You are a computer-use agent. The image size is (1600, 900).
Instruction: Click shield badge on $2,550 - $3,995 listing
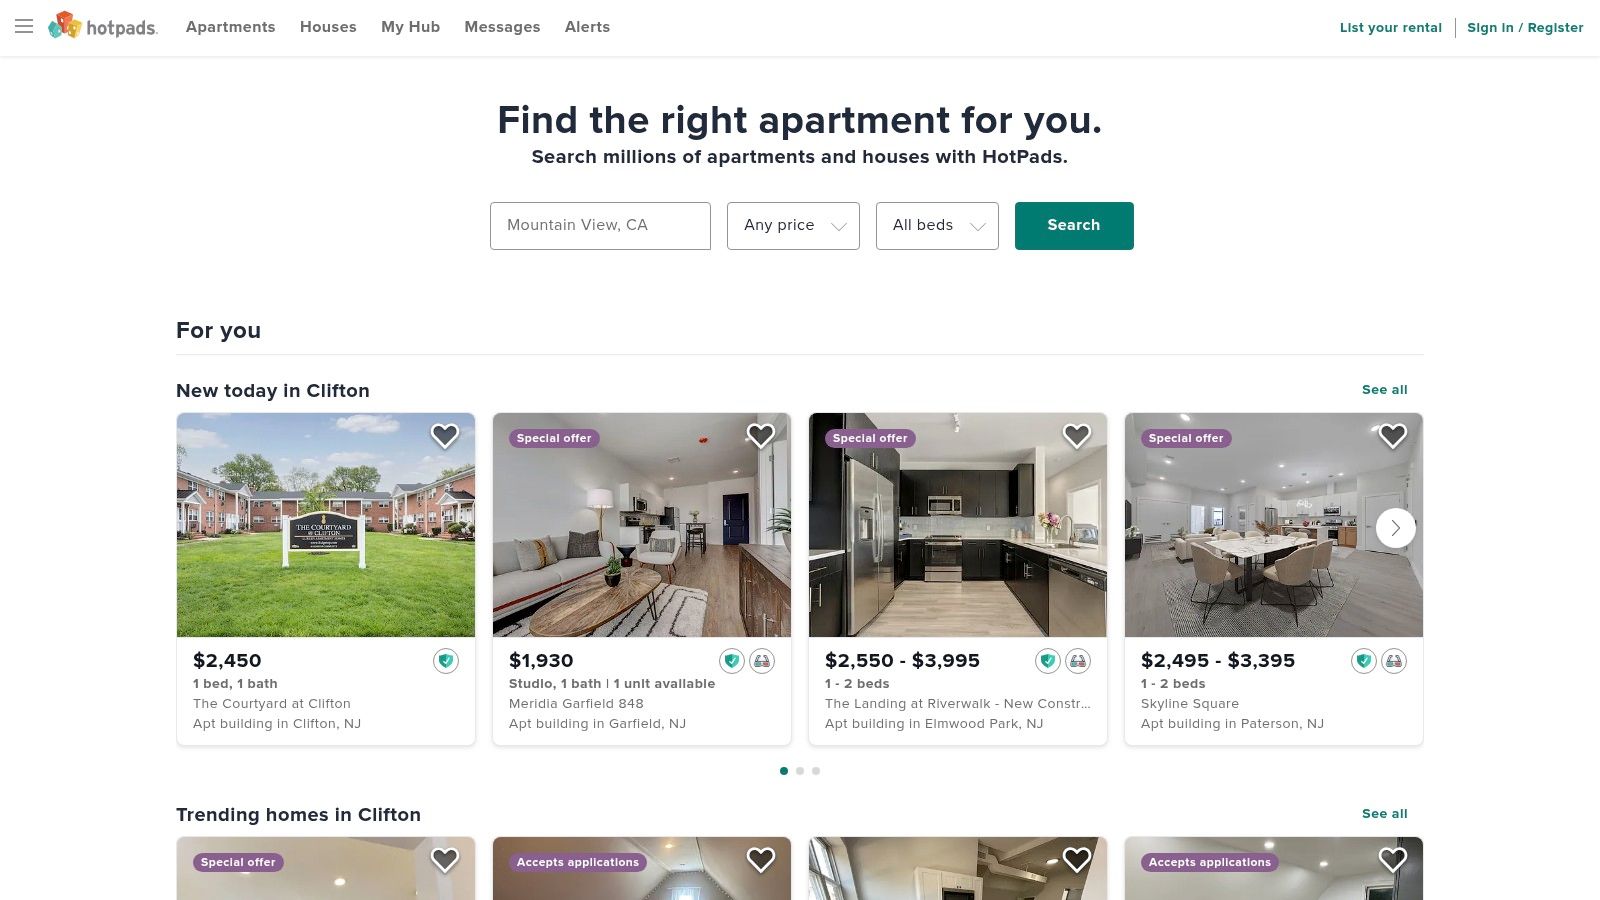(x=1048, y=661)
